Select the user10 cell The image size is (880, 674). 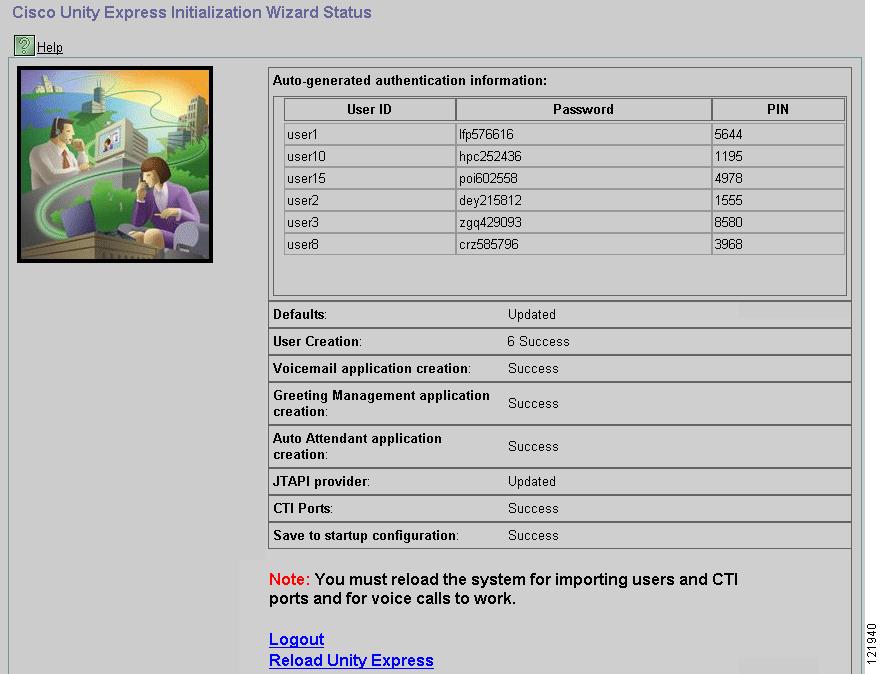coord(369,157)
